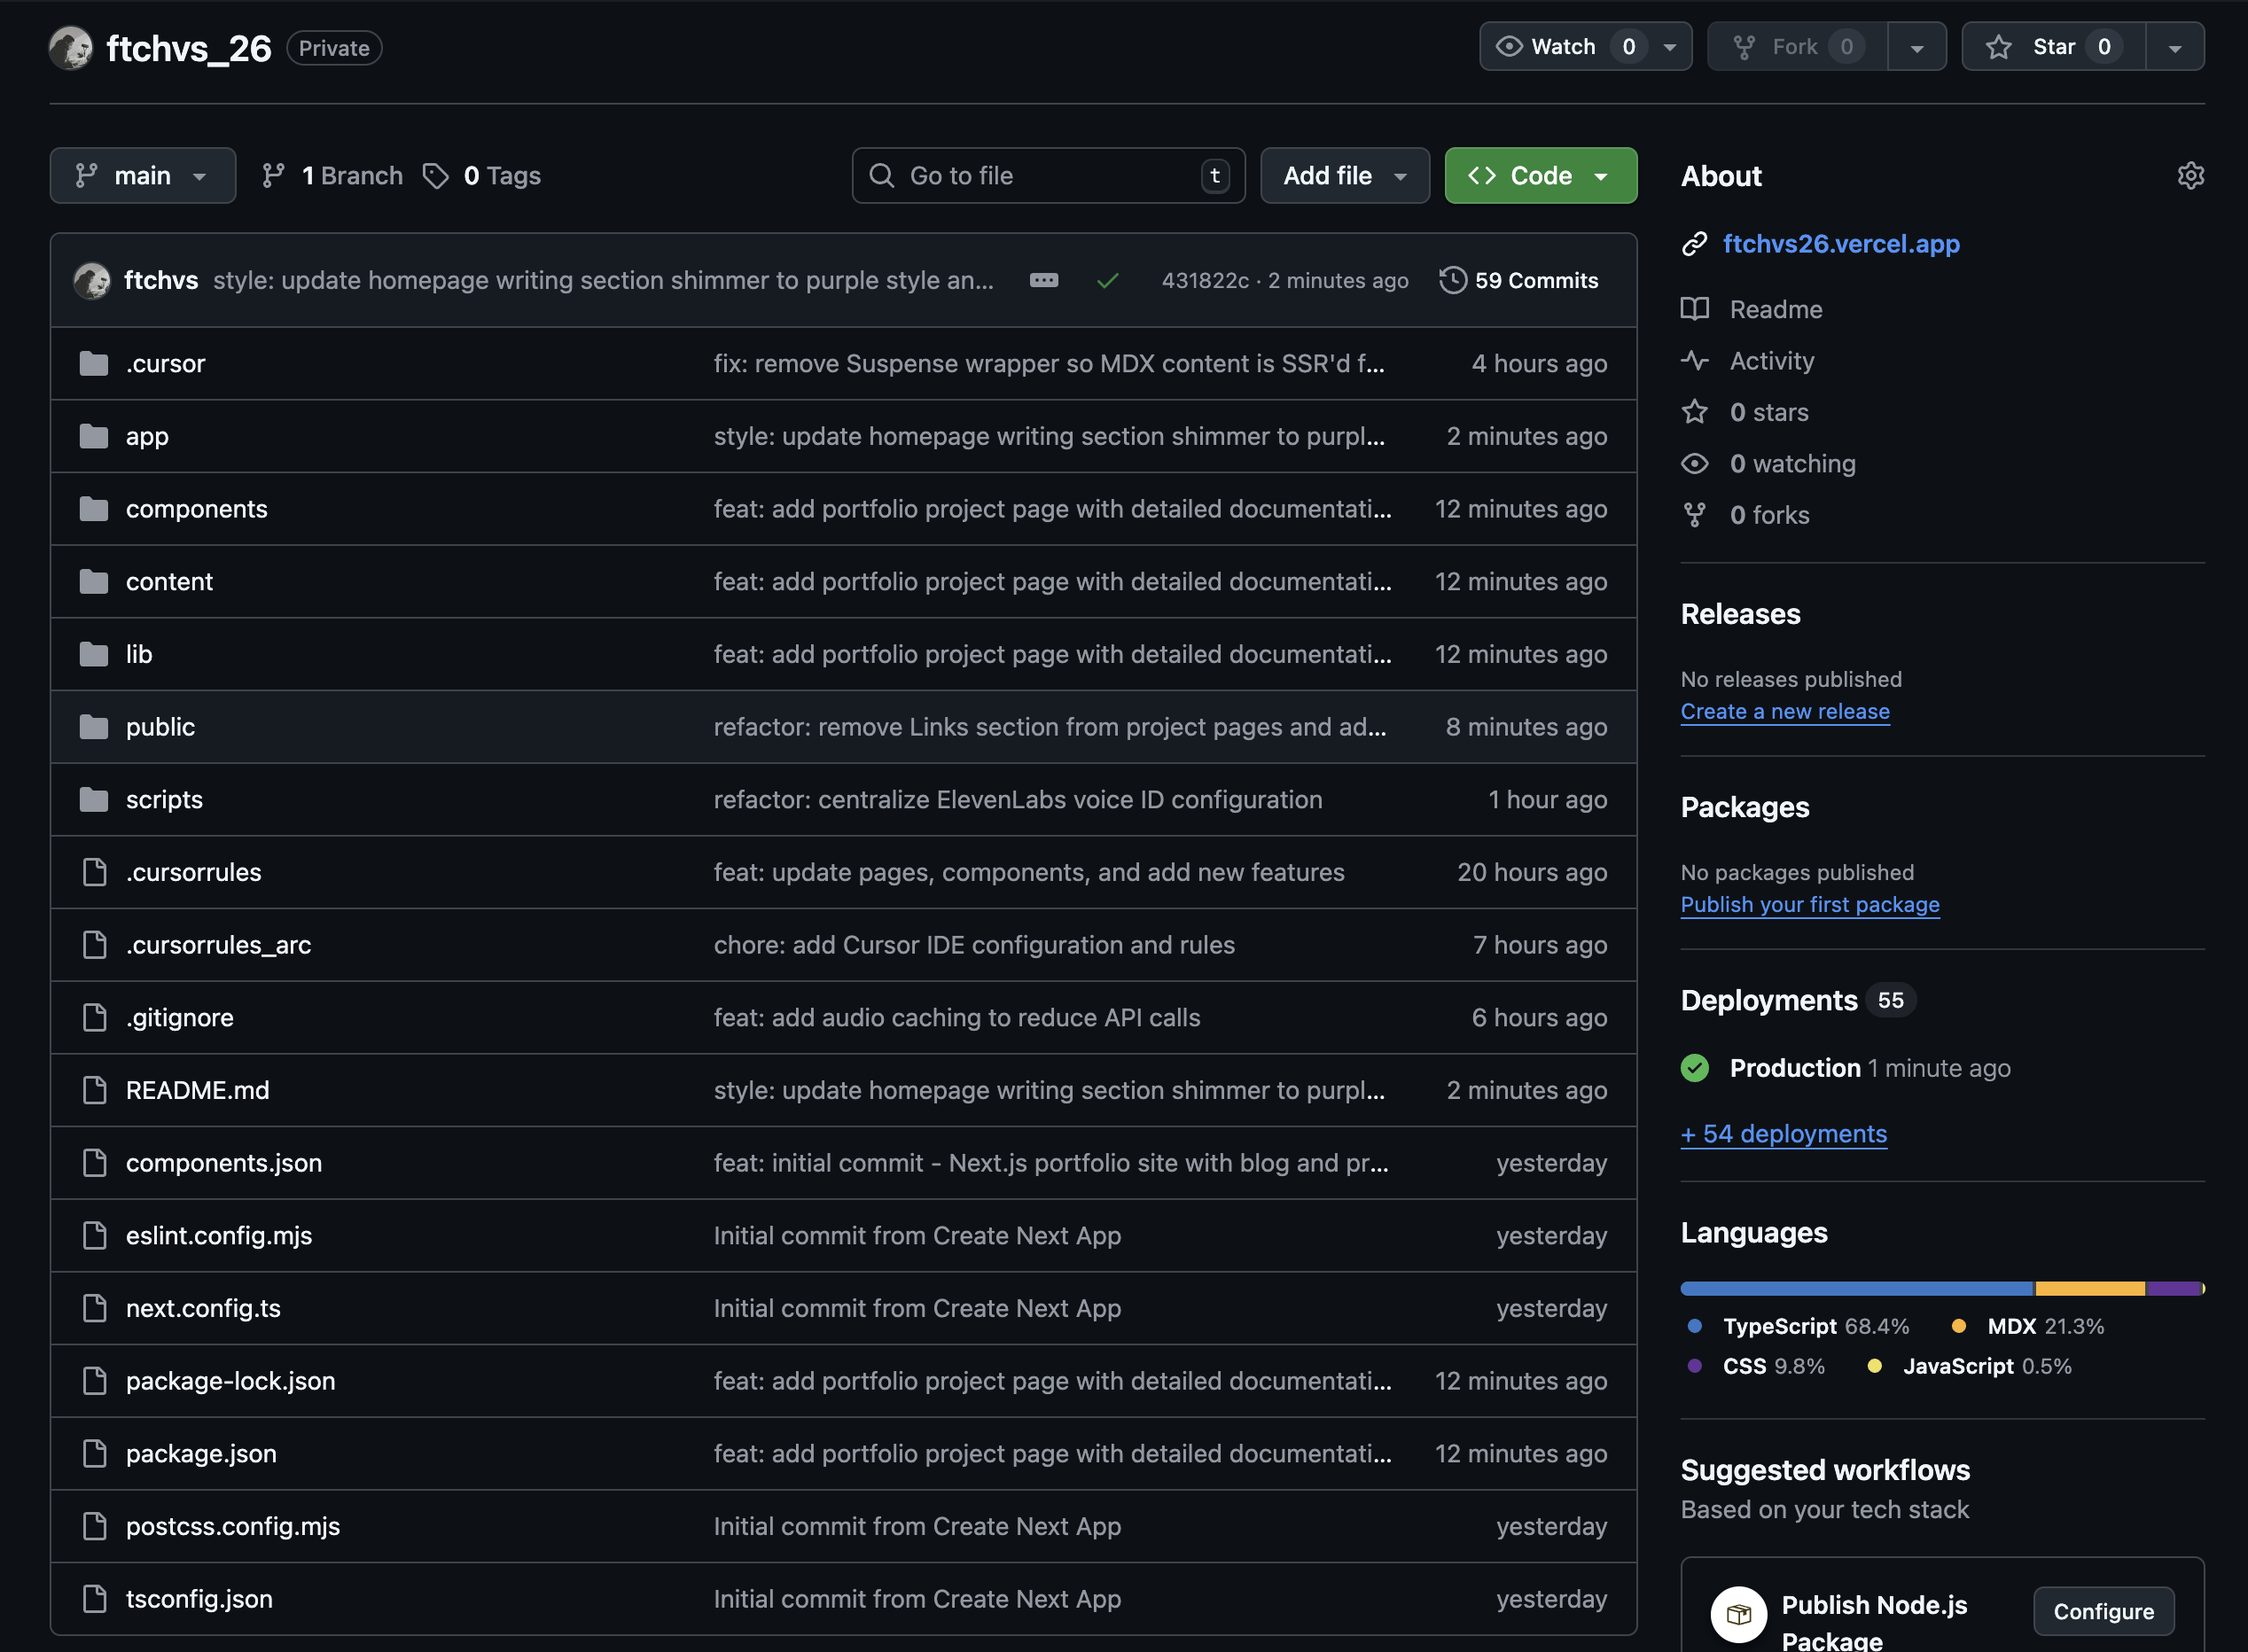Click the Production deployment success icon
The height and width of the screenshot is (1652, 2248).
1695,1068
